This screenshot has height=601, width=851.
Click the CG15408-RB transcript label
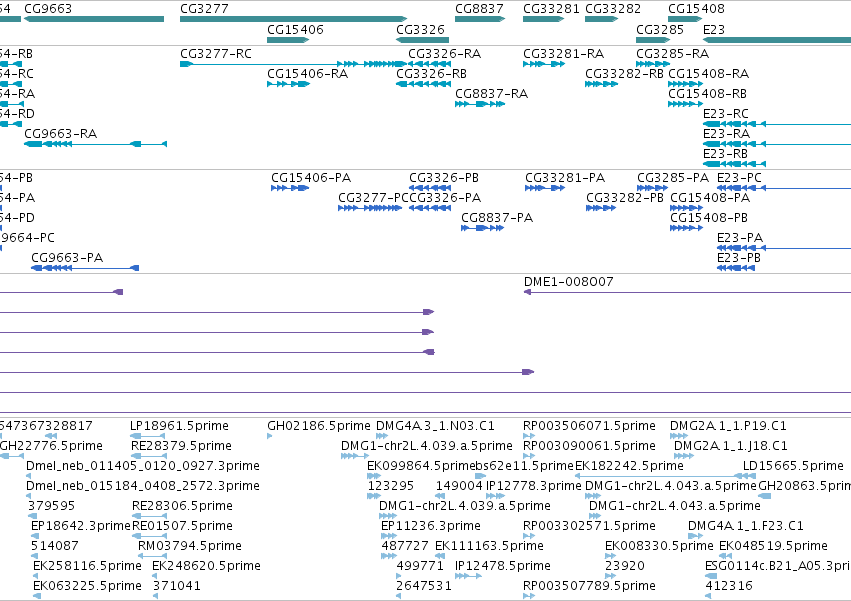coord(707,94)
